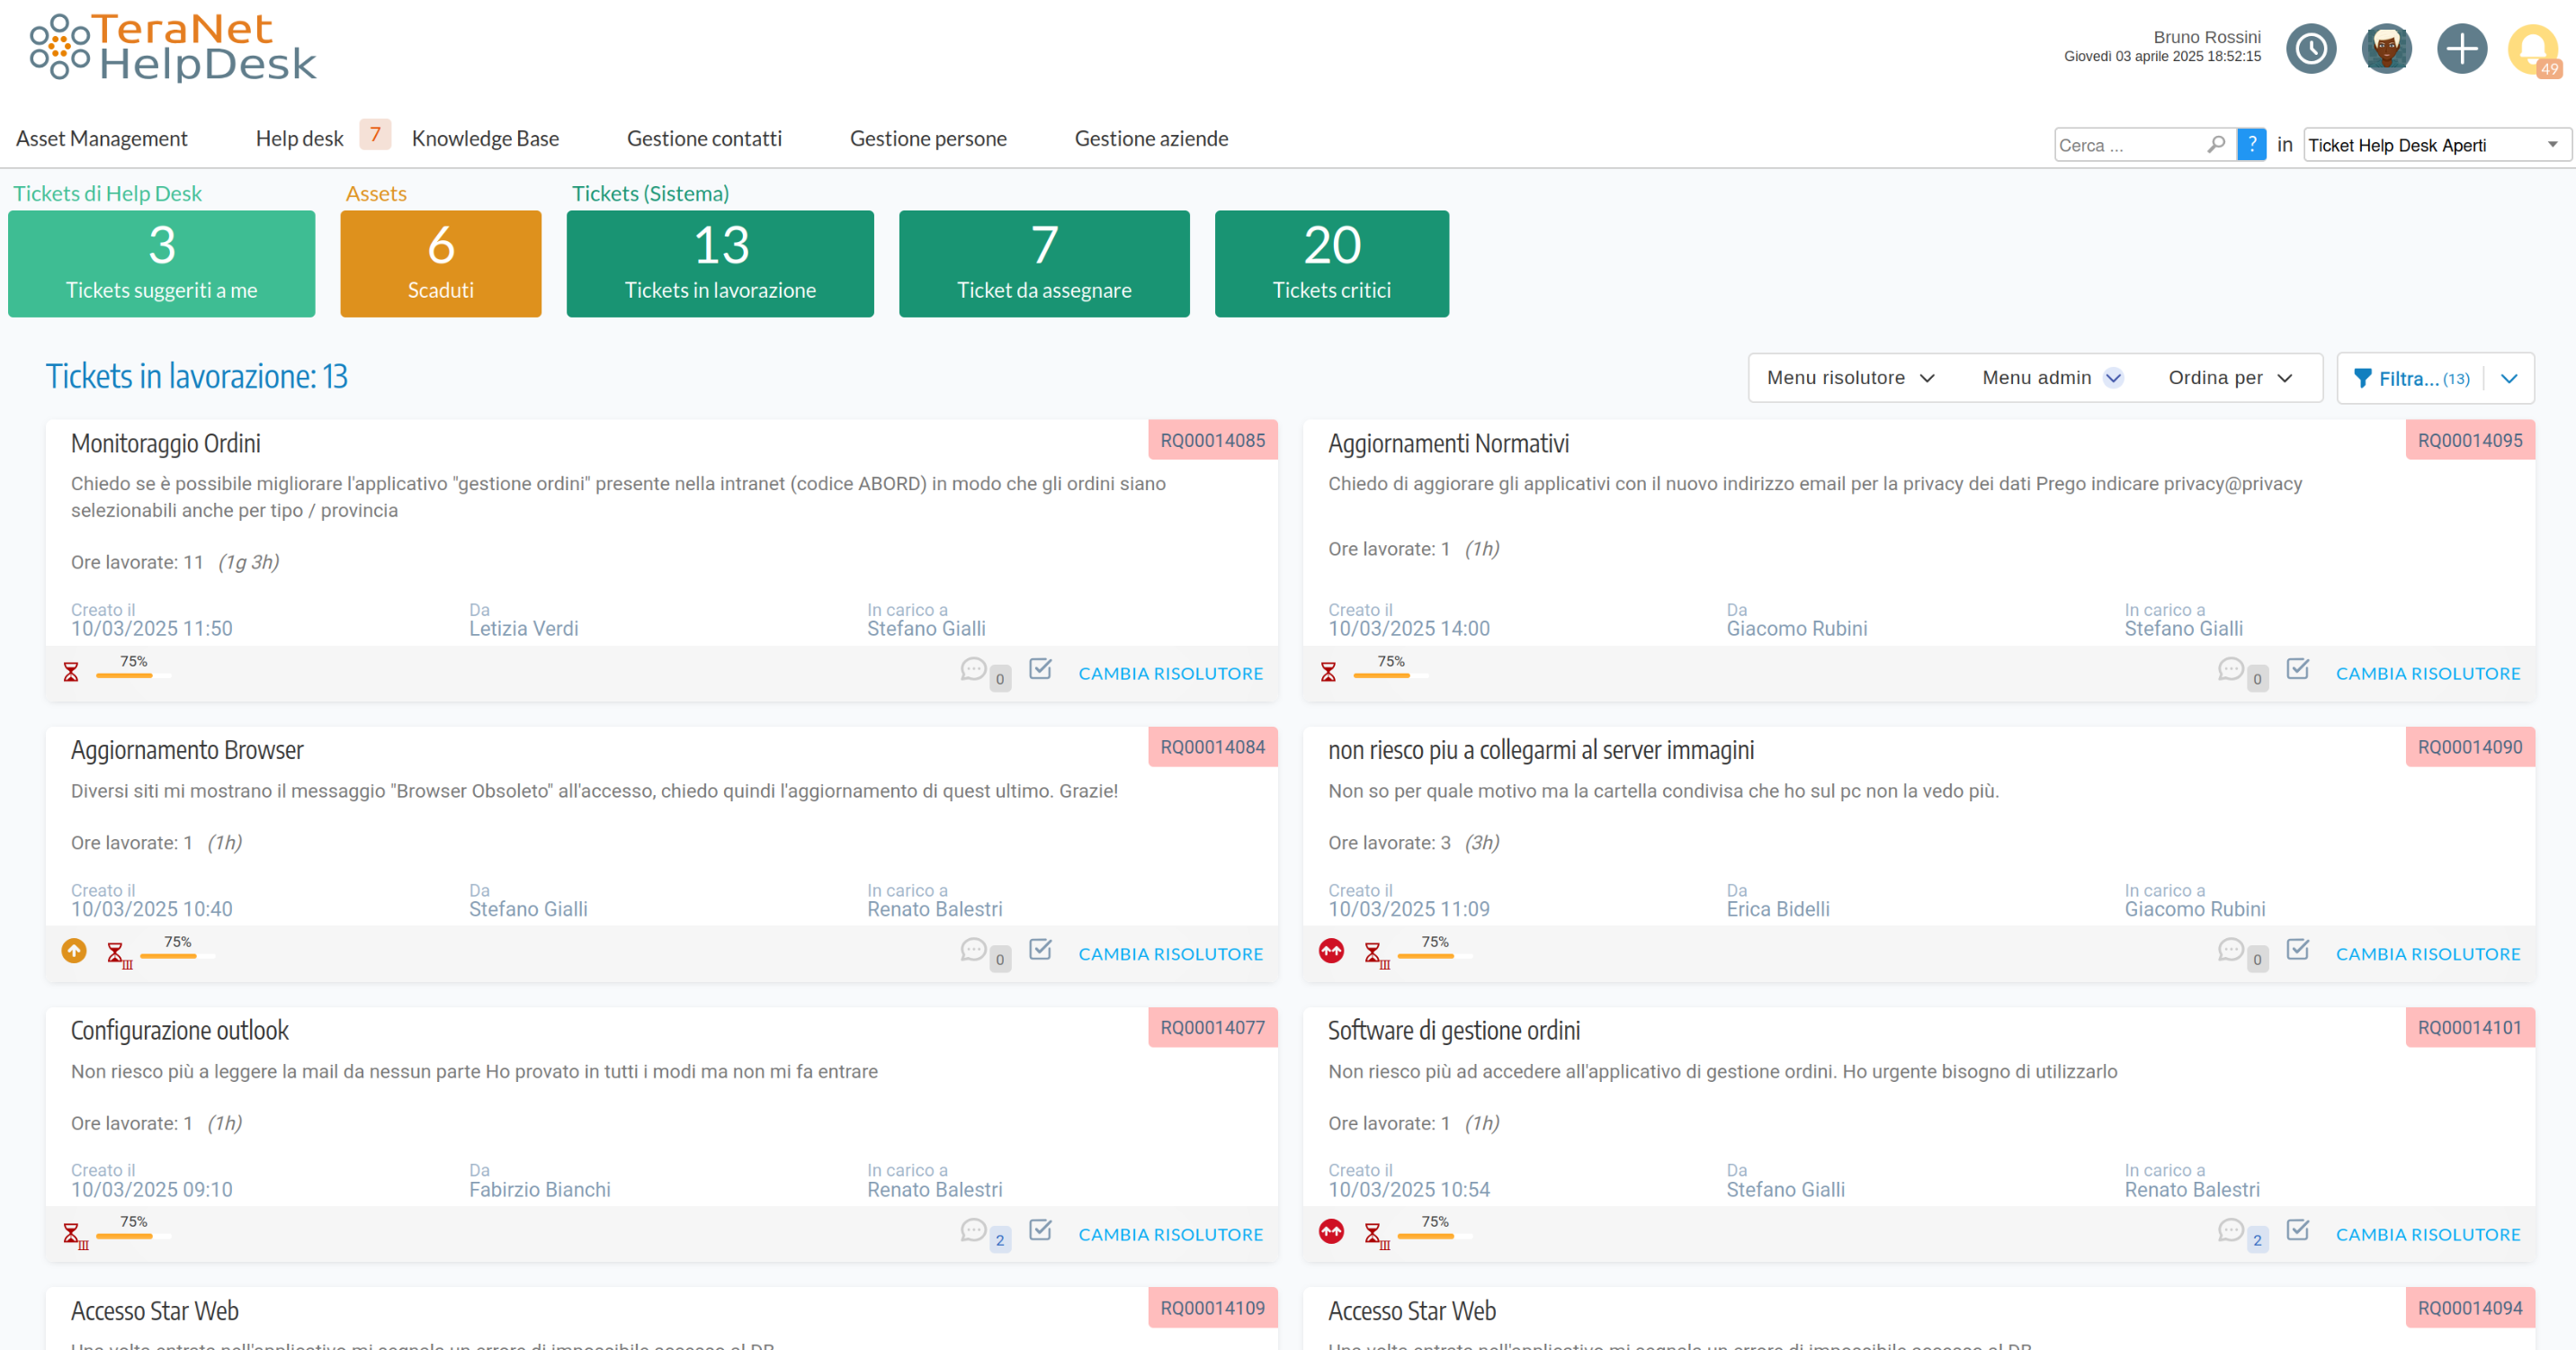Click the RQ00014094 ticket number tag
This screenshot has height=1350, width=2576.
tap(2469, 1308)
